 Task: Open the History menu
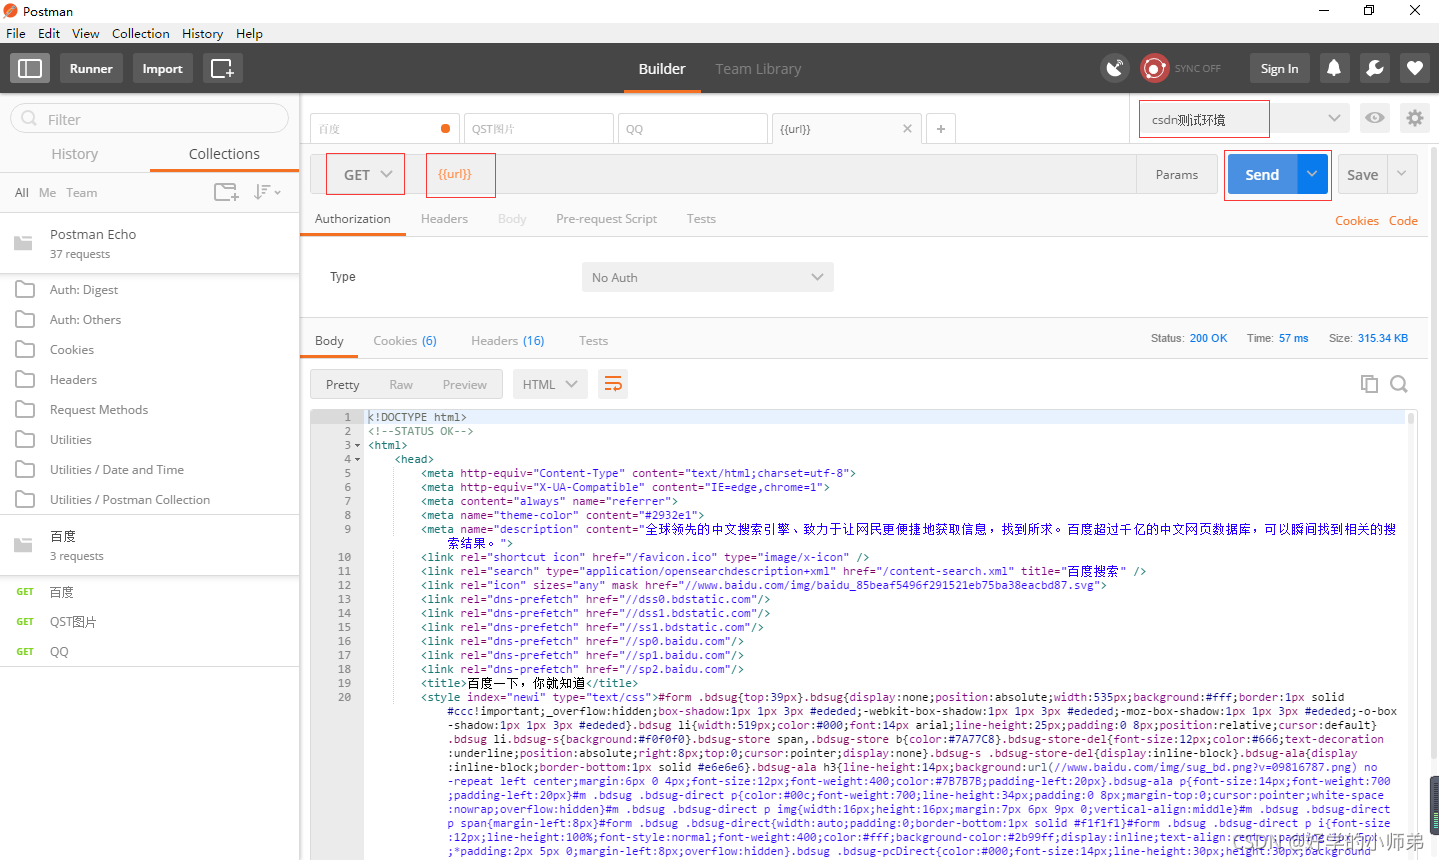pyautogui.click(x=202, y=33)
